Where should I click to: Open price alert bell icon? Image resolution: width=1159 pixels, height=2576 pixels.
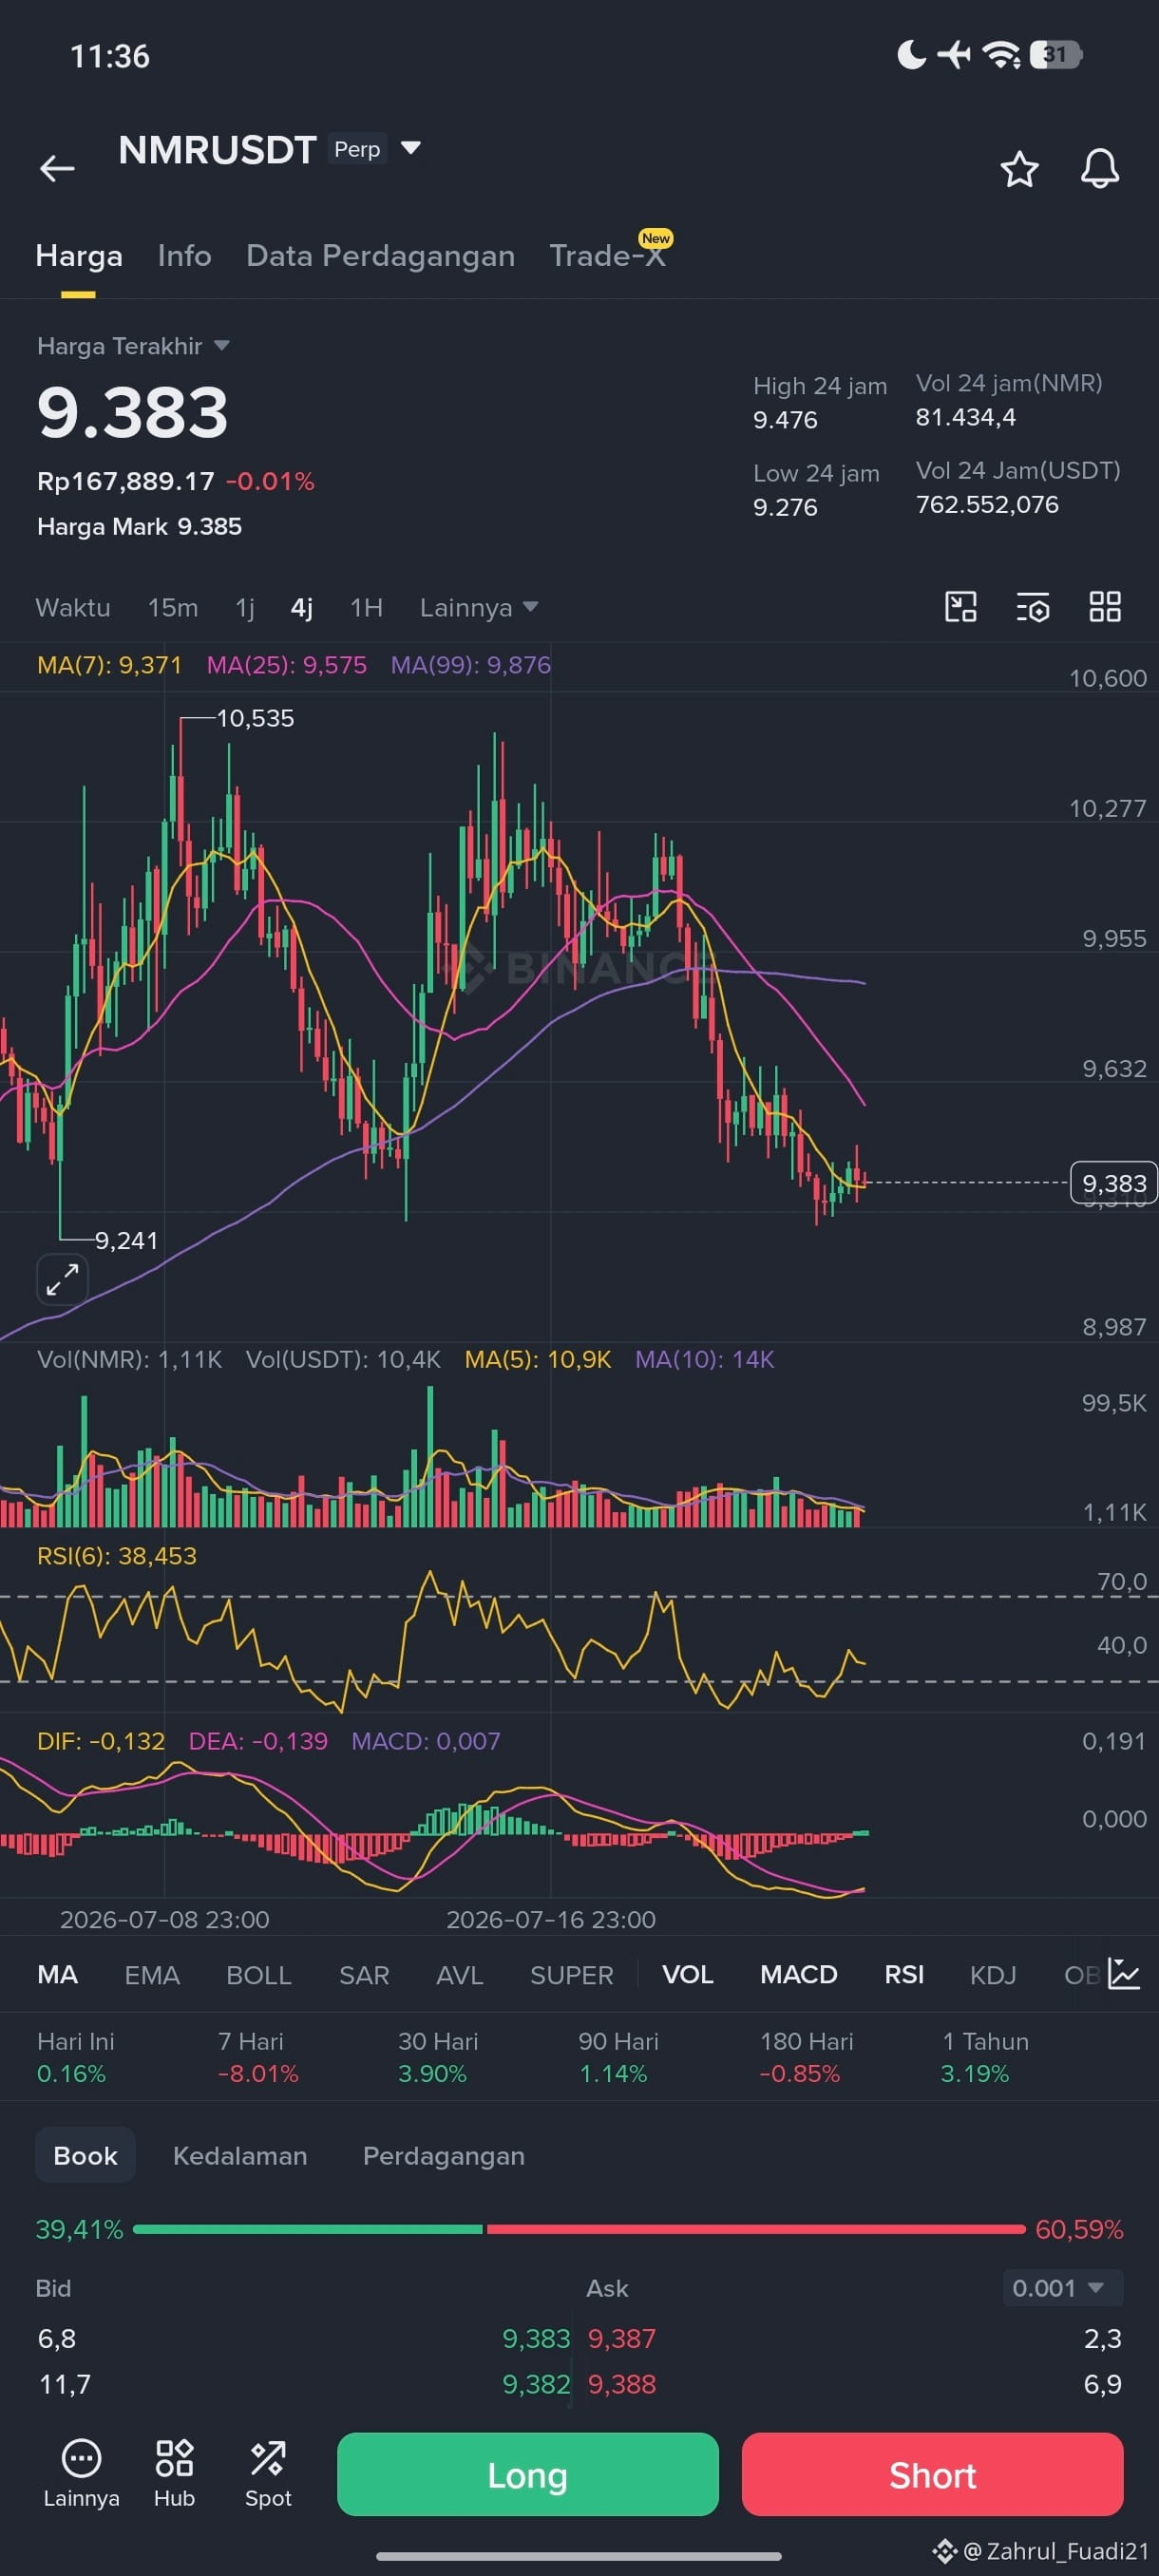[1099, 168]
